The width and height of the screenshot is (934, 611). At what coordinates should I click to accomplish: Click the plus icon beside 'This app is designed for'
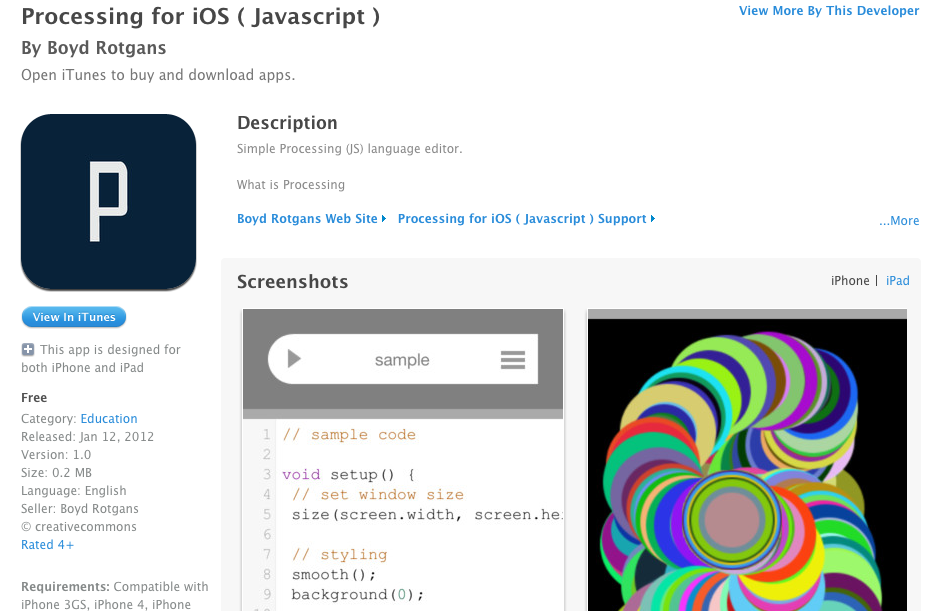(27, 350)
